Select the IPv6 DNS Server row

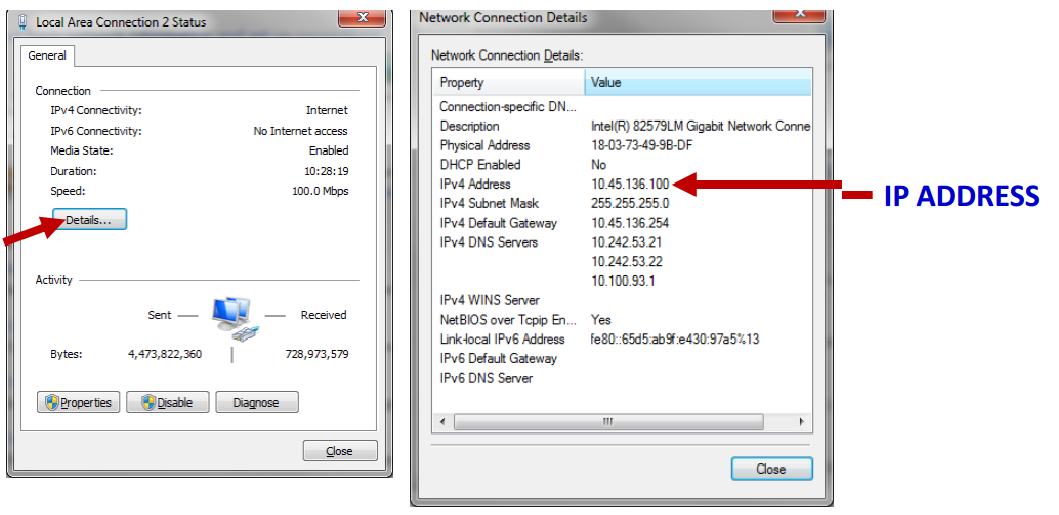click(x=622, y=378)
